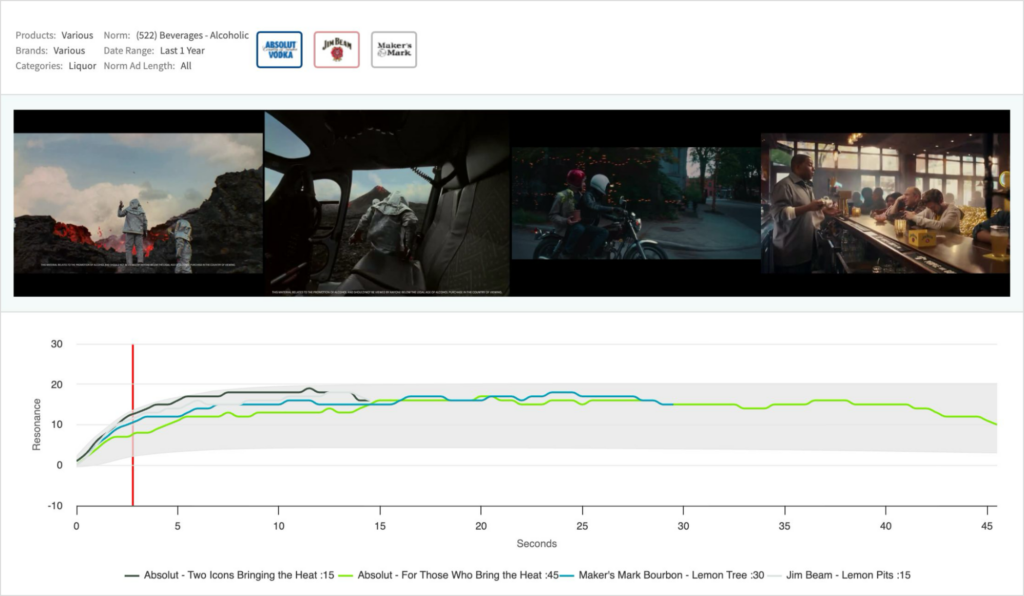
Task: Click the Norm Ad Length value All
Action: (x=186, y=66)
